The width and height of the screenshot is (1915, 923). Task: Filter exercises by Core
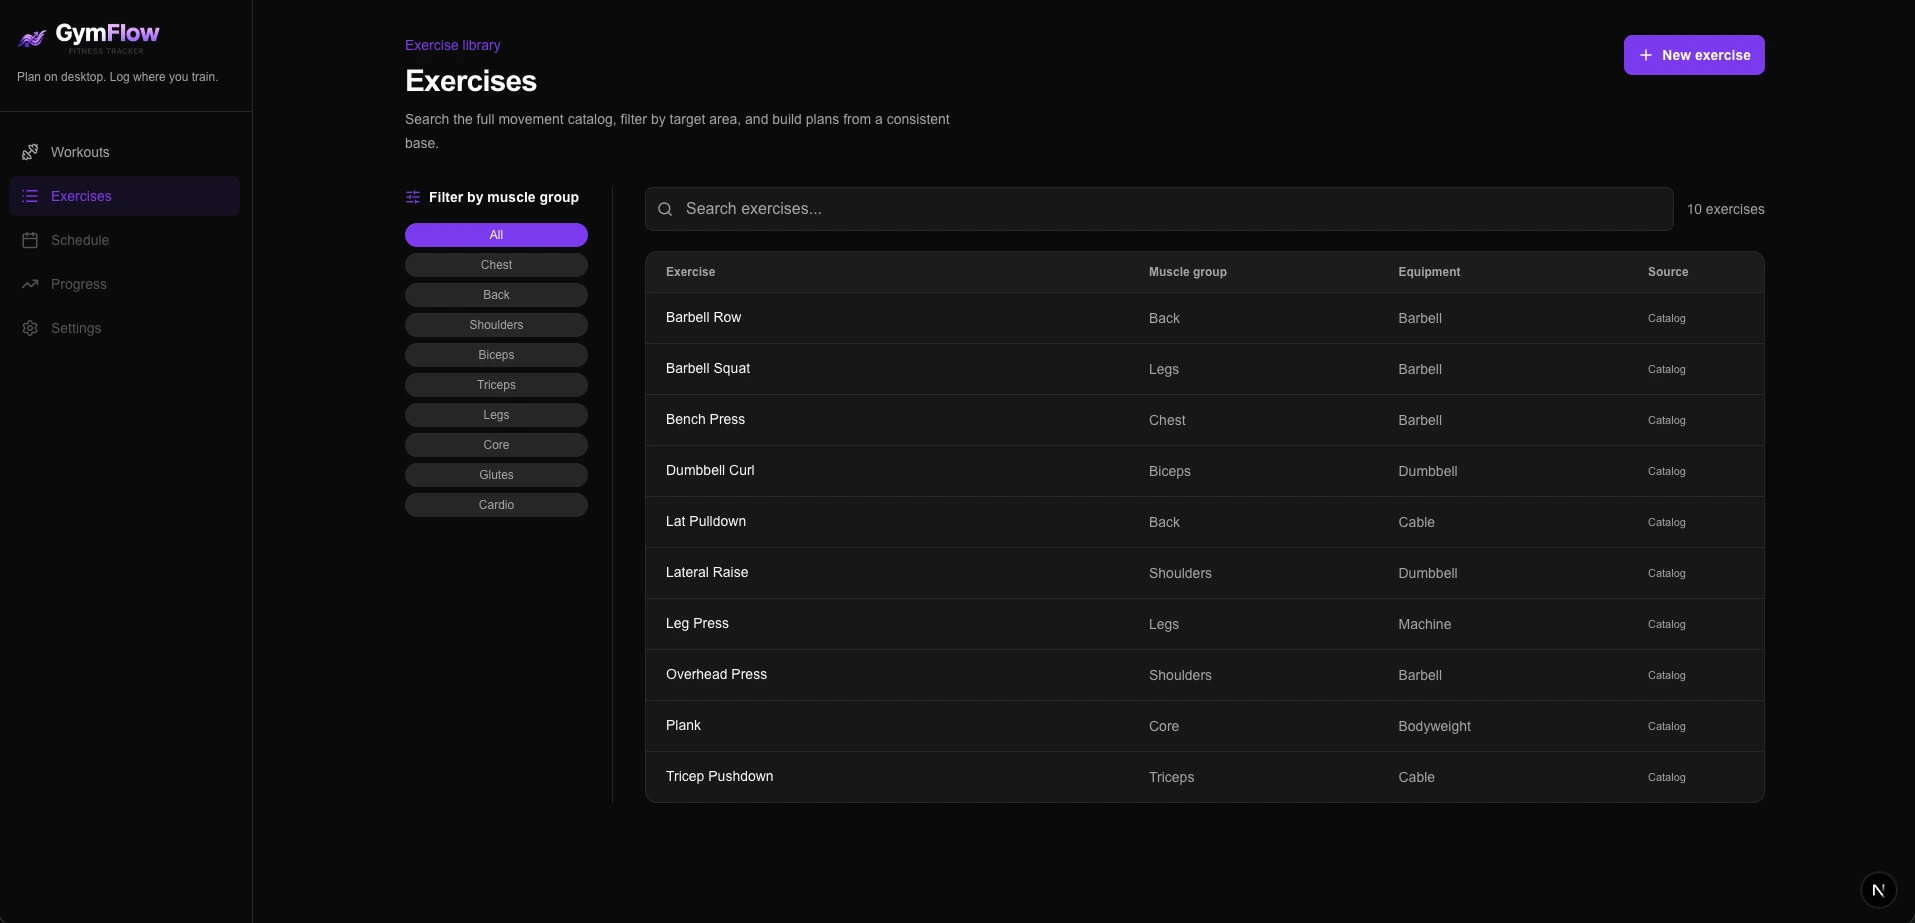(496, 445)
